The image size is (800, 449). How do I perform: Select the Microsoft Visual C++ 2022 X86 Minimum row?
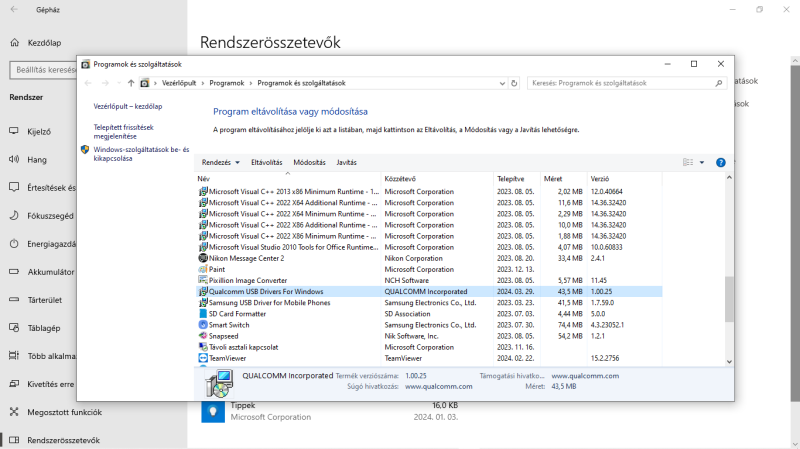coord(429,236)
